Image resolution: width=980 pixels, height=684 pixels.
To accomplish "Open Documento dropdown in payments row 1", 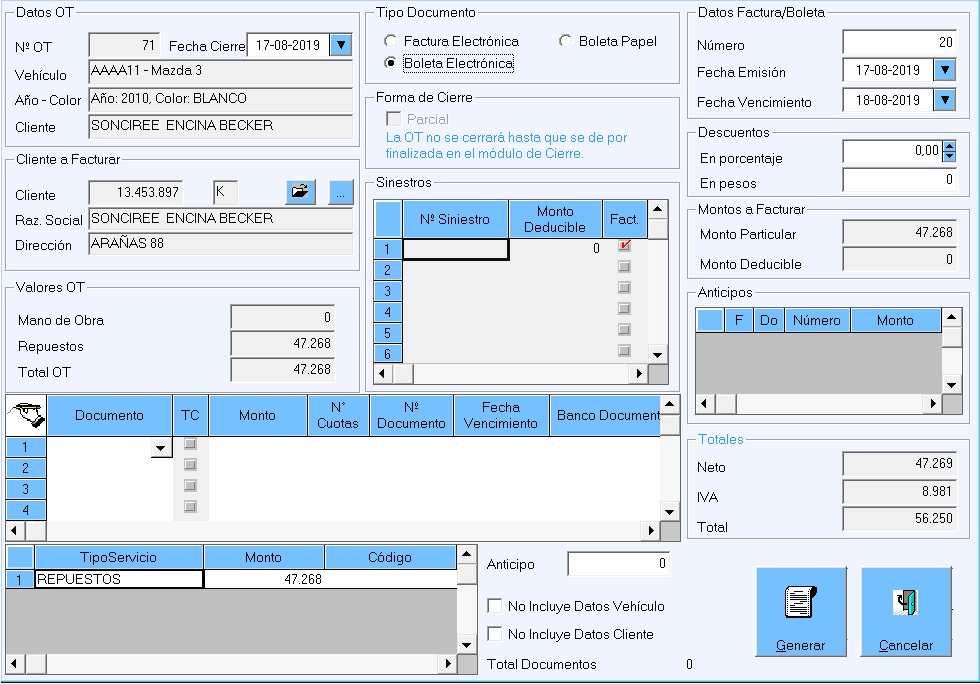I will pos(162,449).
